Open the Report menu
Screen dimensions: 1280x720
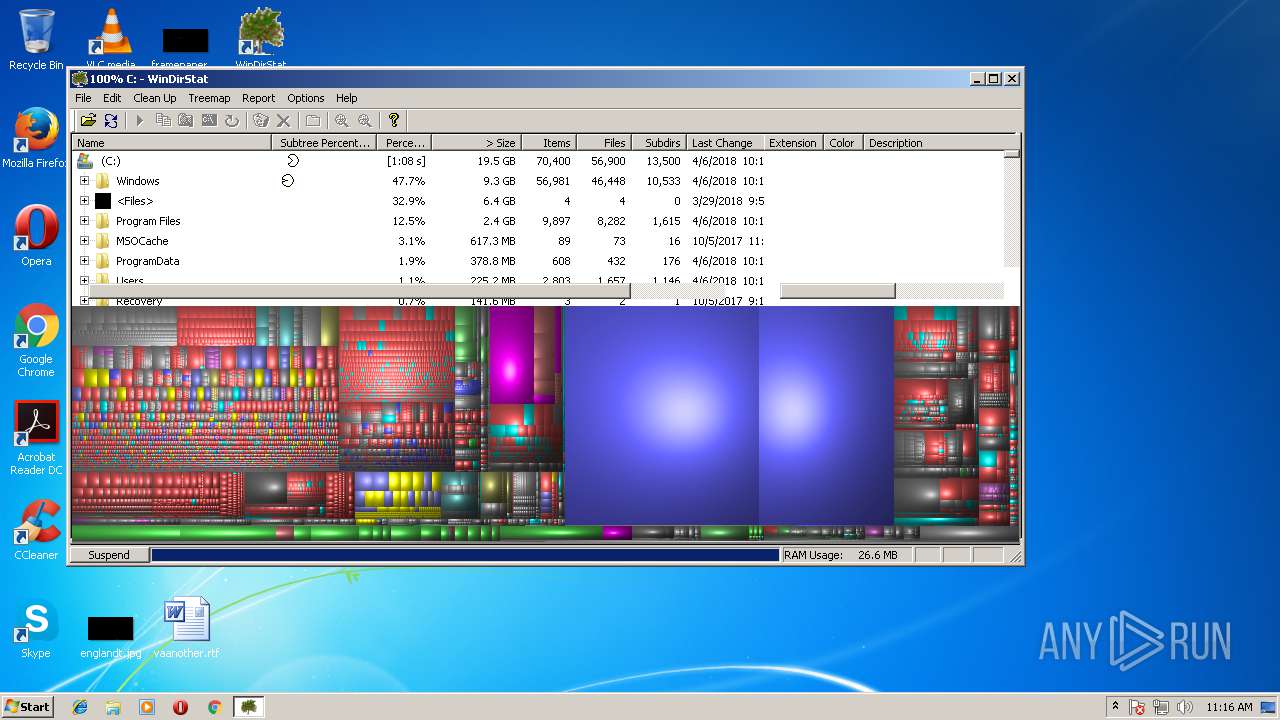click(x=258, y=98)
